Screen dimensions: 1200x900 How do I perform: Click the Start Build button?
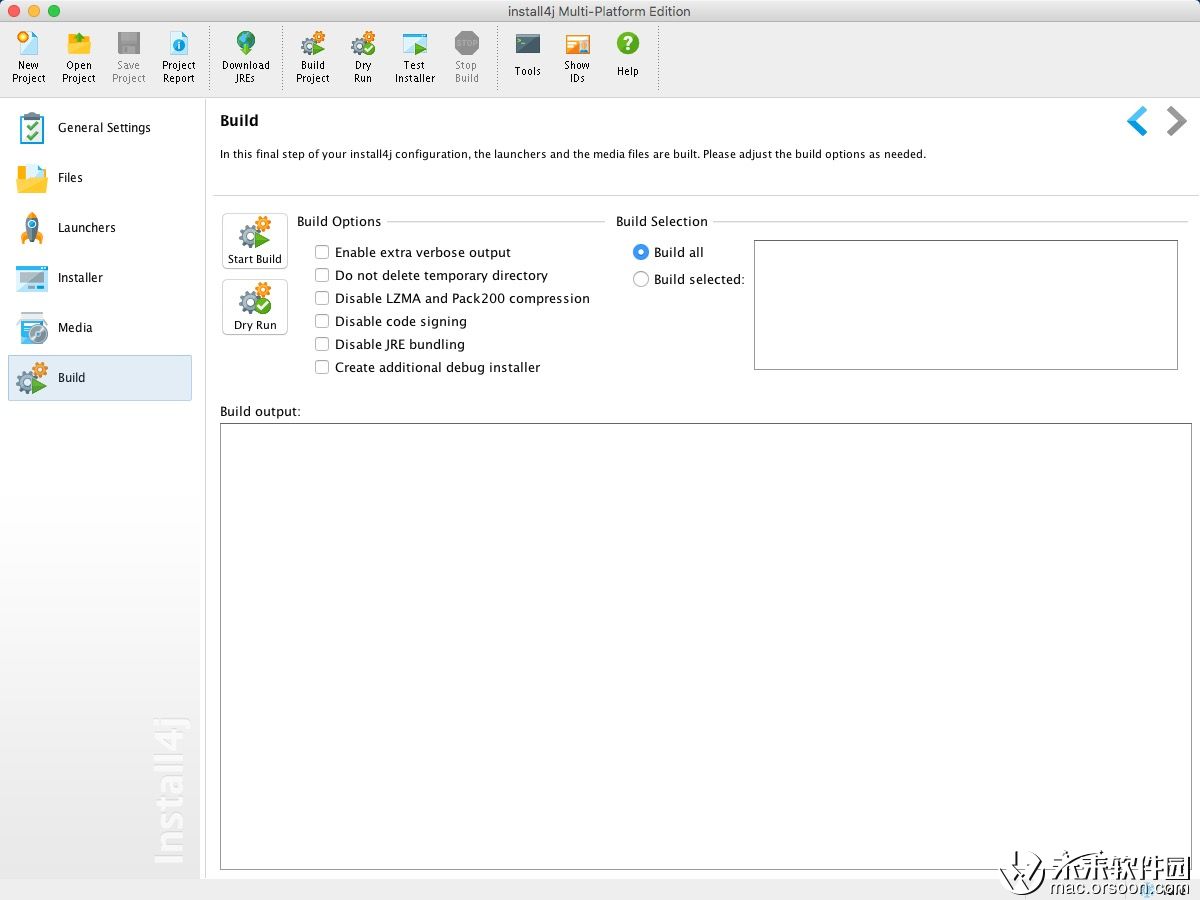[255, 241]
